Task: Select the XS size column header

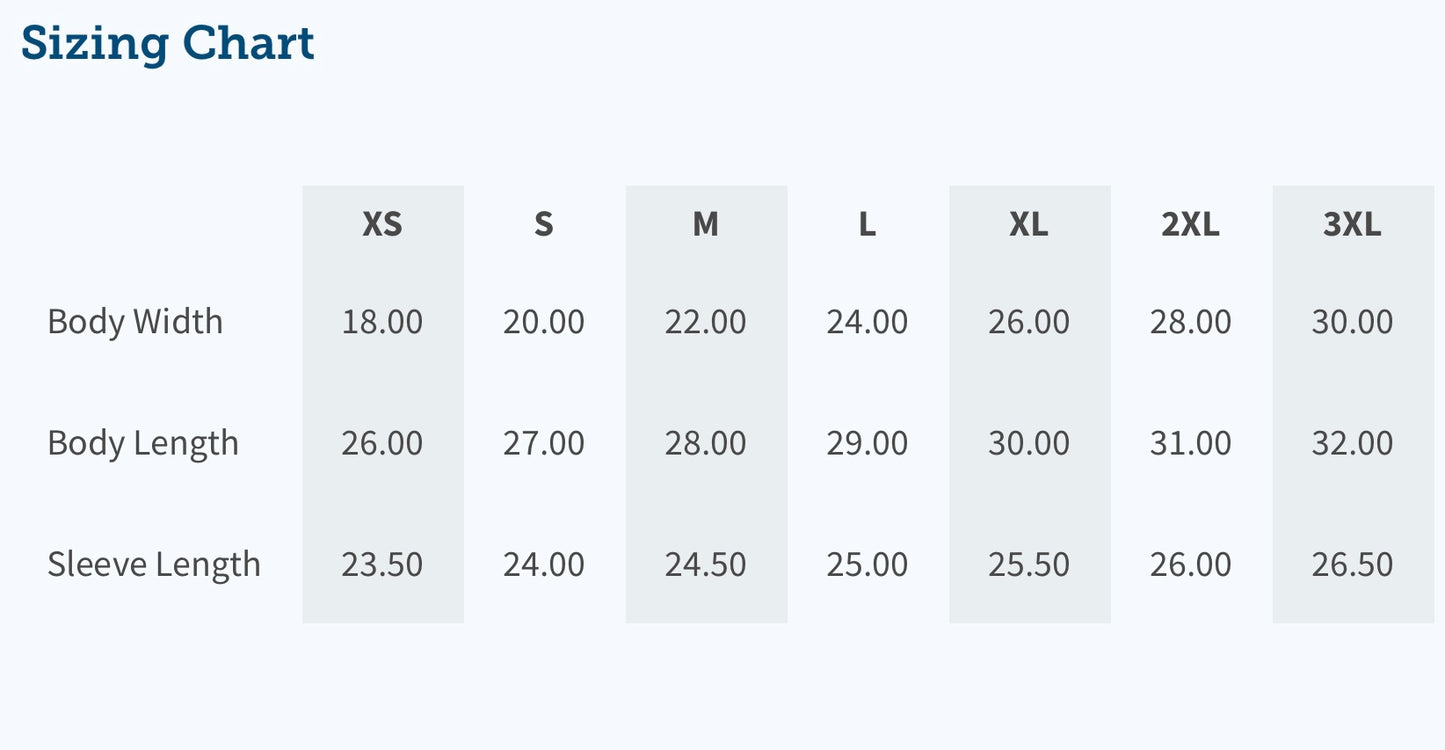Action: click(382, 225)
